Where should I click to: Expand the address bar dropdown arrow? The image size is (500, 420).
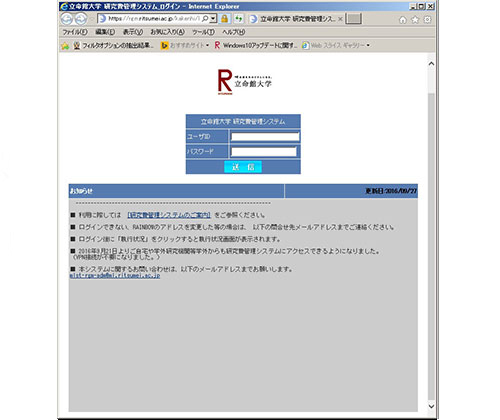[x=213, y=19]
